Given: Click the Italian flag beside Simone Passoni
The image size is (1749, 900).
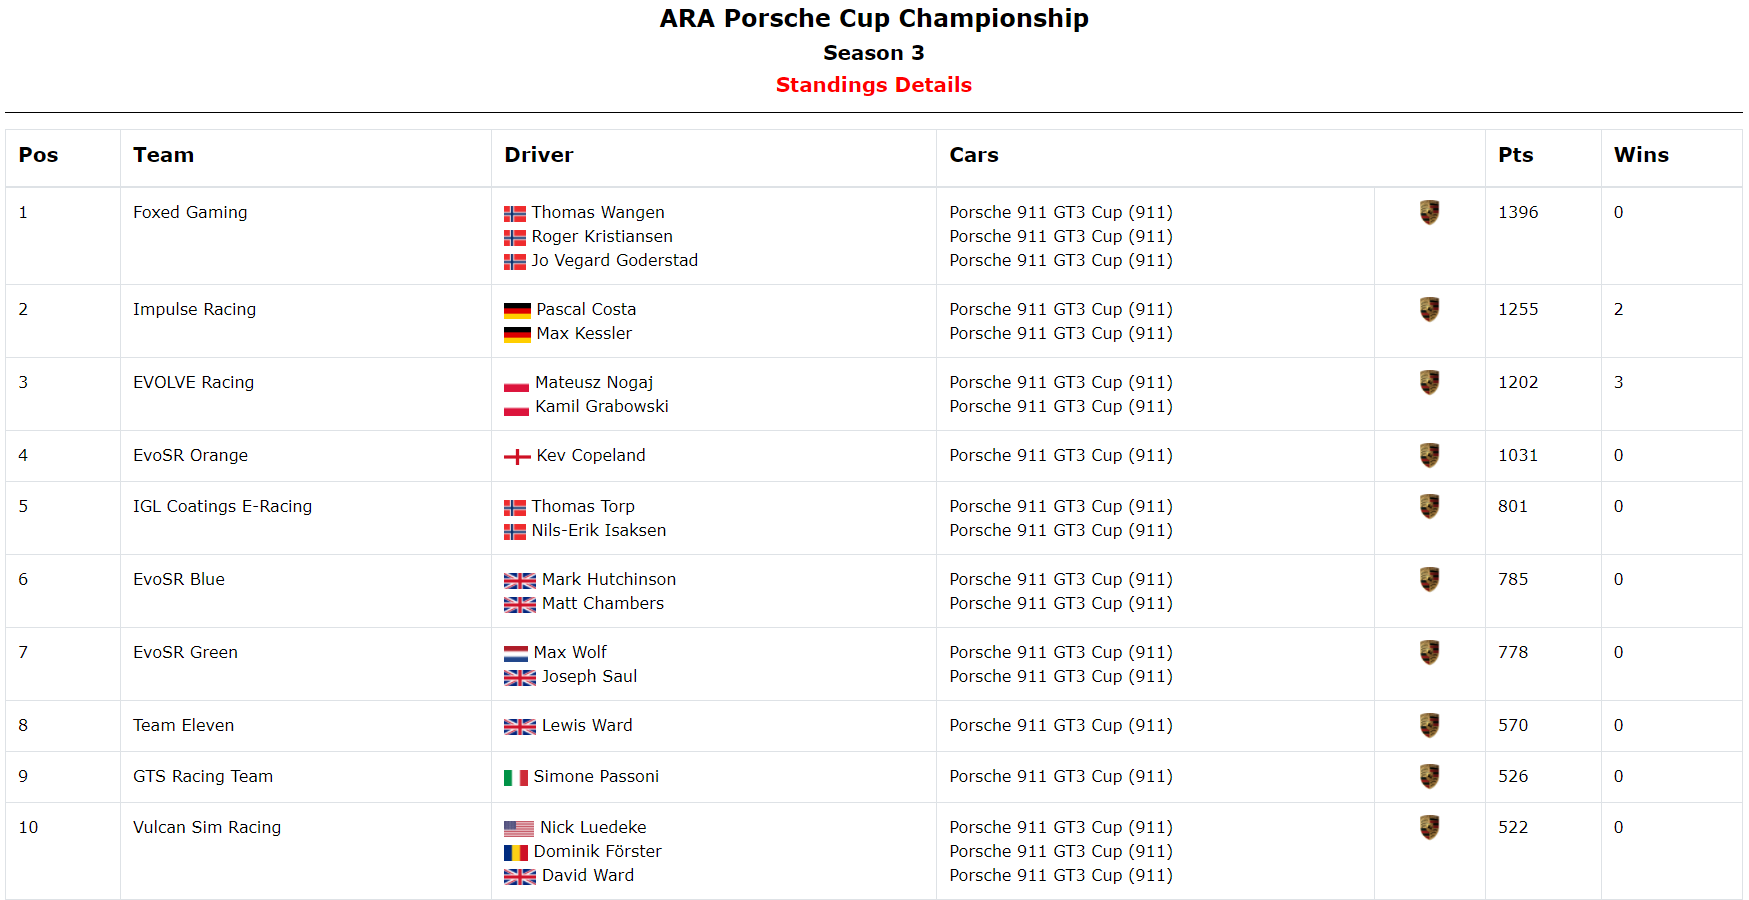Looking at the screenshot, I should (516, 778).
